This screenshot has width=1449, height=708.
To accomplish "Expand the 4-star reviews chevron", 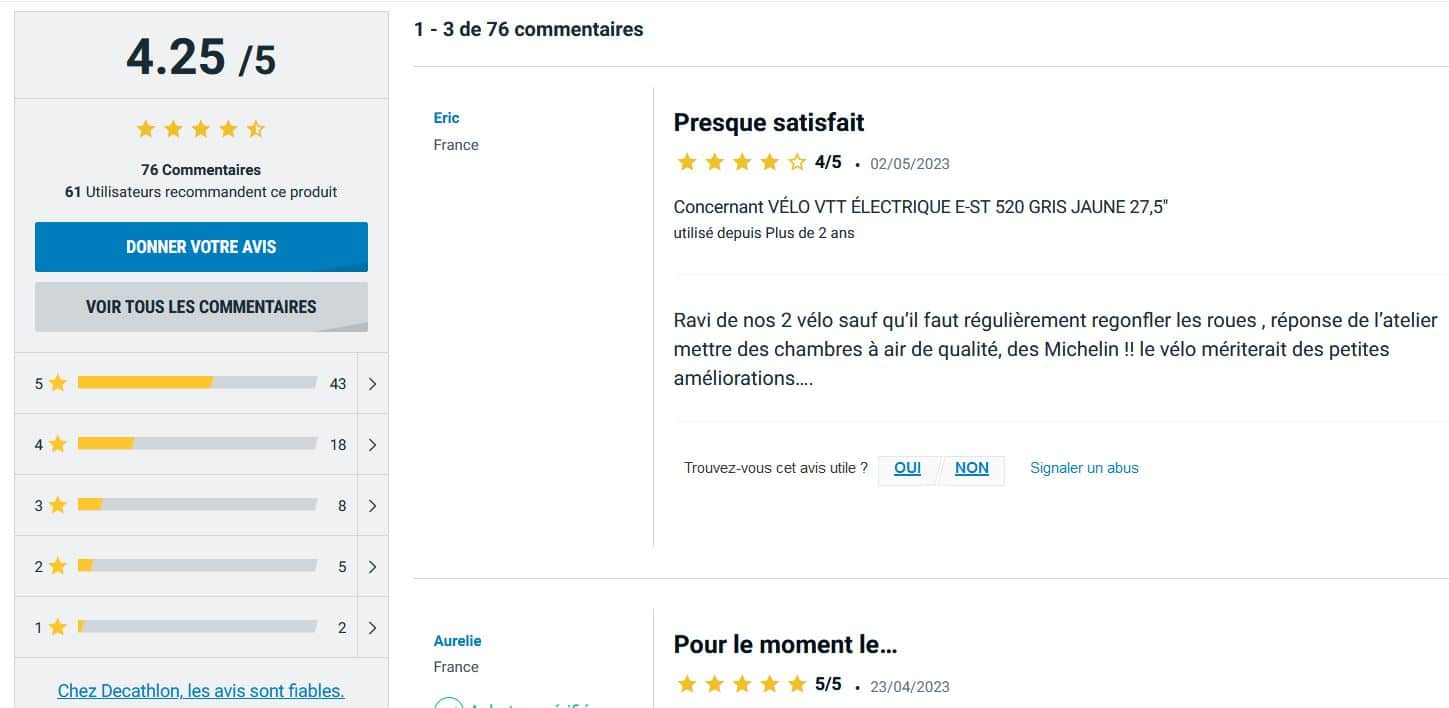I will 372,444.
